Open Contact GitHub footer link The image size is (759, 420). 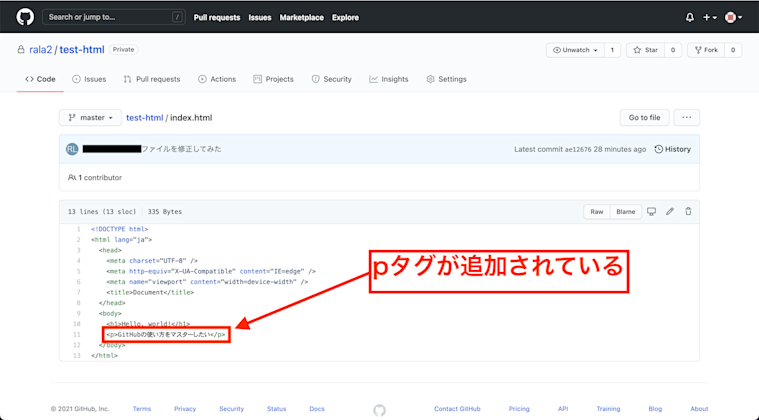[x=457, y=409]
